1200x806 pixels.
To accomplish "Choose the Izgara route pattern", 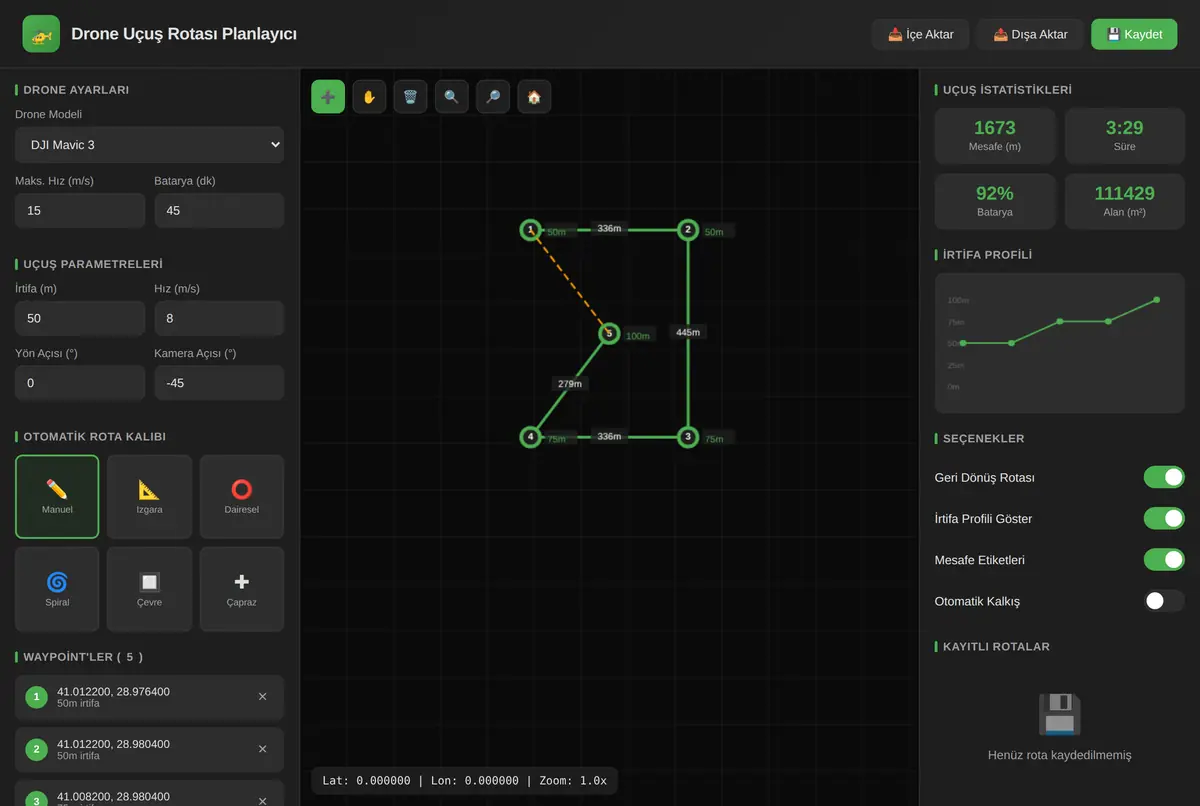I will [x=149, y=497].
